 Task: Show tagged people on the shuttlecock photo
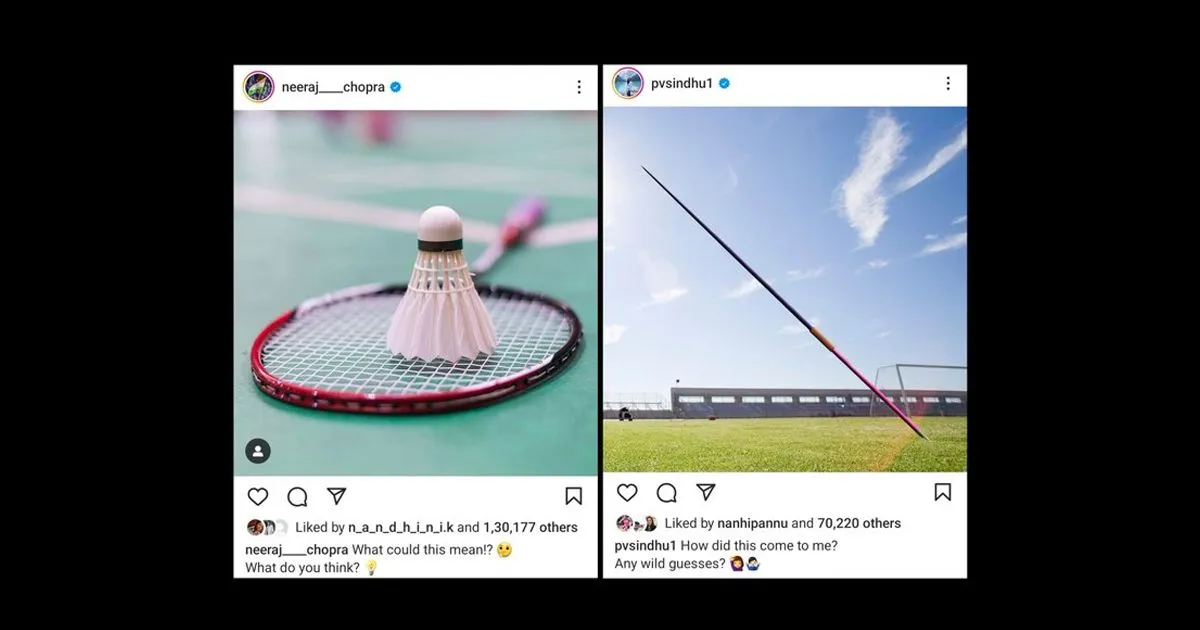(x=258, y=451)
